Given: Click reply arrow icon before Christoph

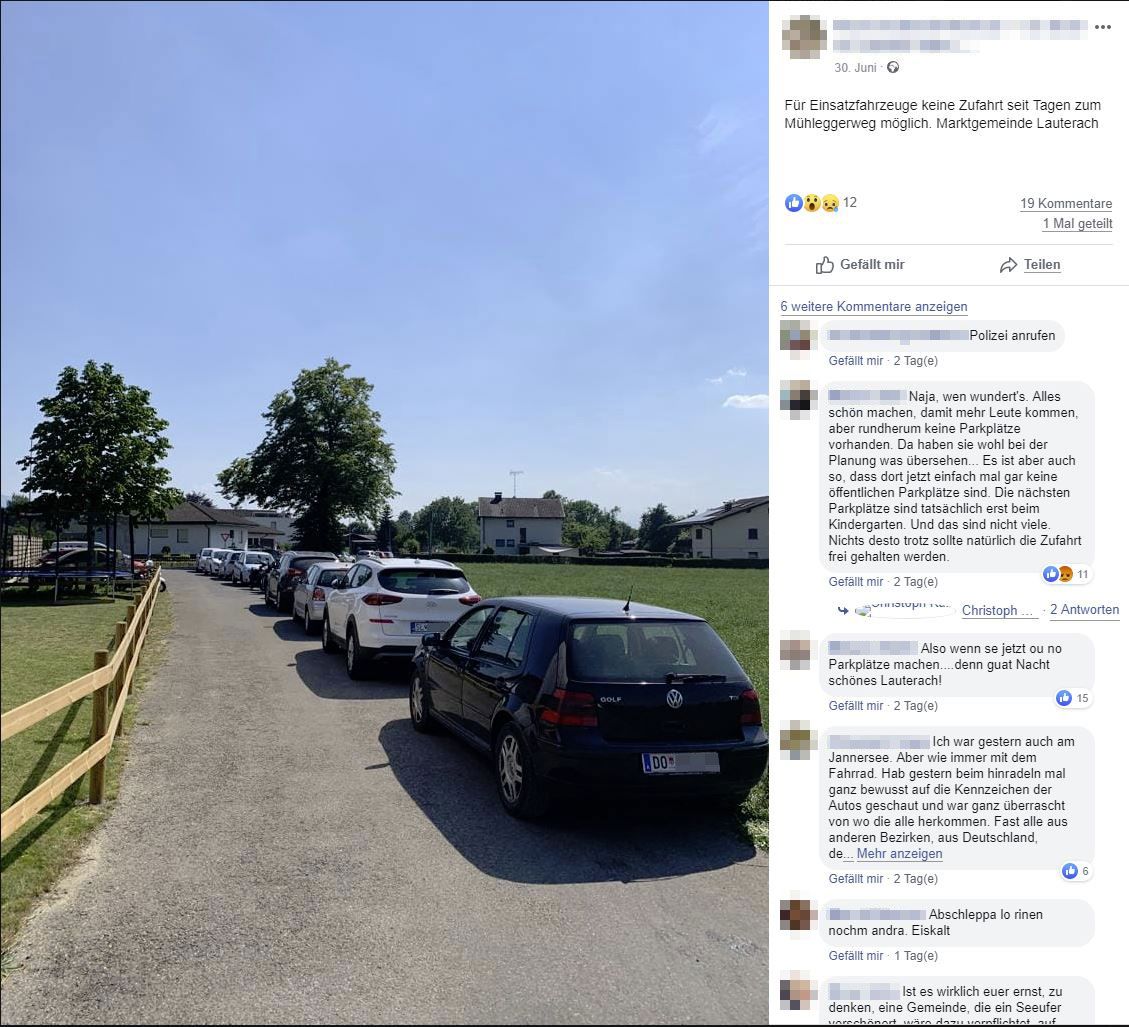Looking at the screenshot, I should [x=842, y=610].
